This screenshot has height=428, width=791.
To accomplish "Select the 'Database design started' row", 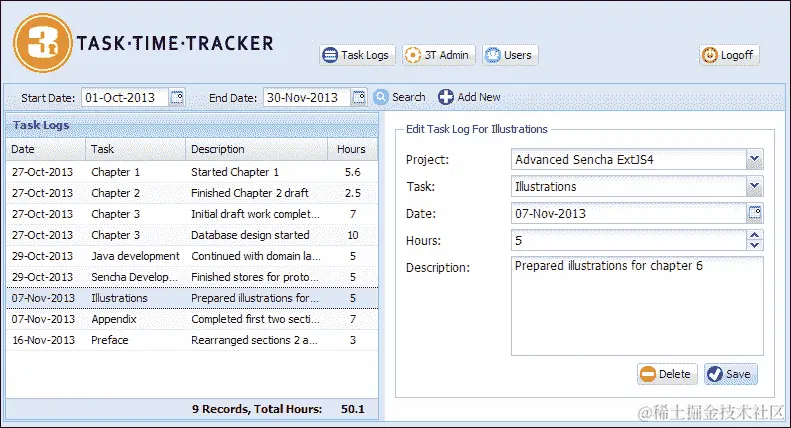I will click(x=192, y=235).
